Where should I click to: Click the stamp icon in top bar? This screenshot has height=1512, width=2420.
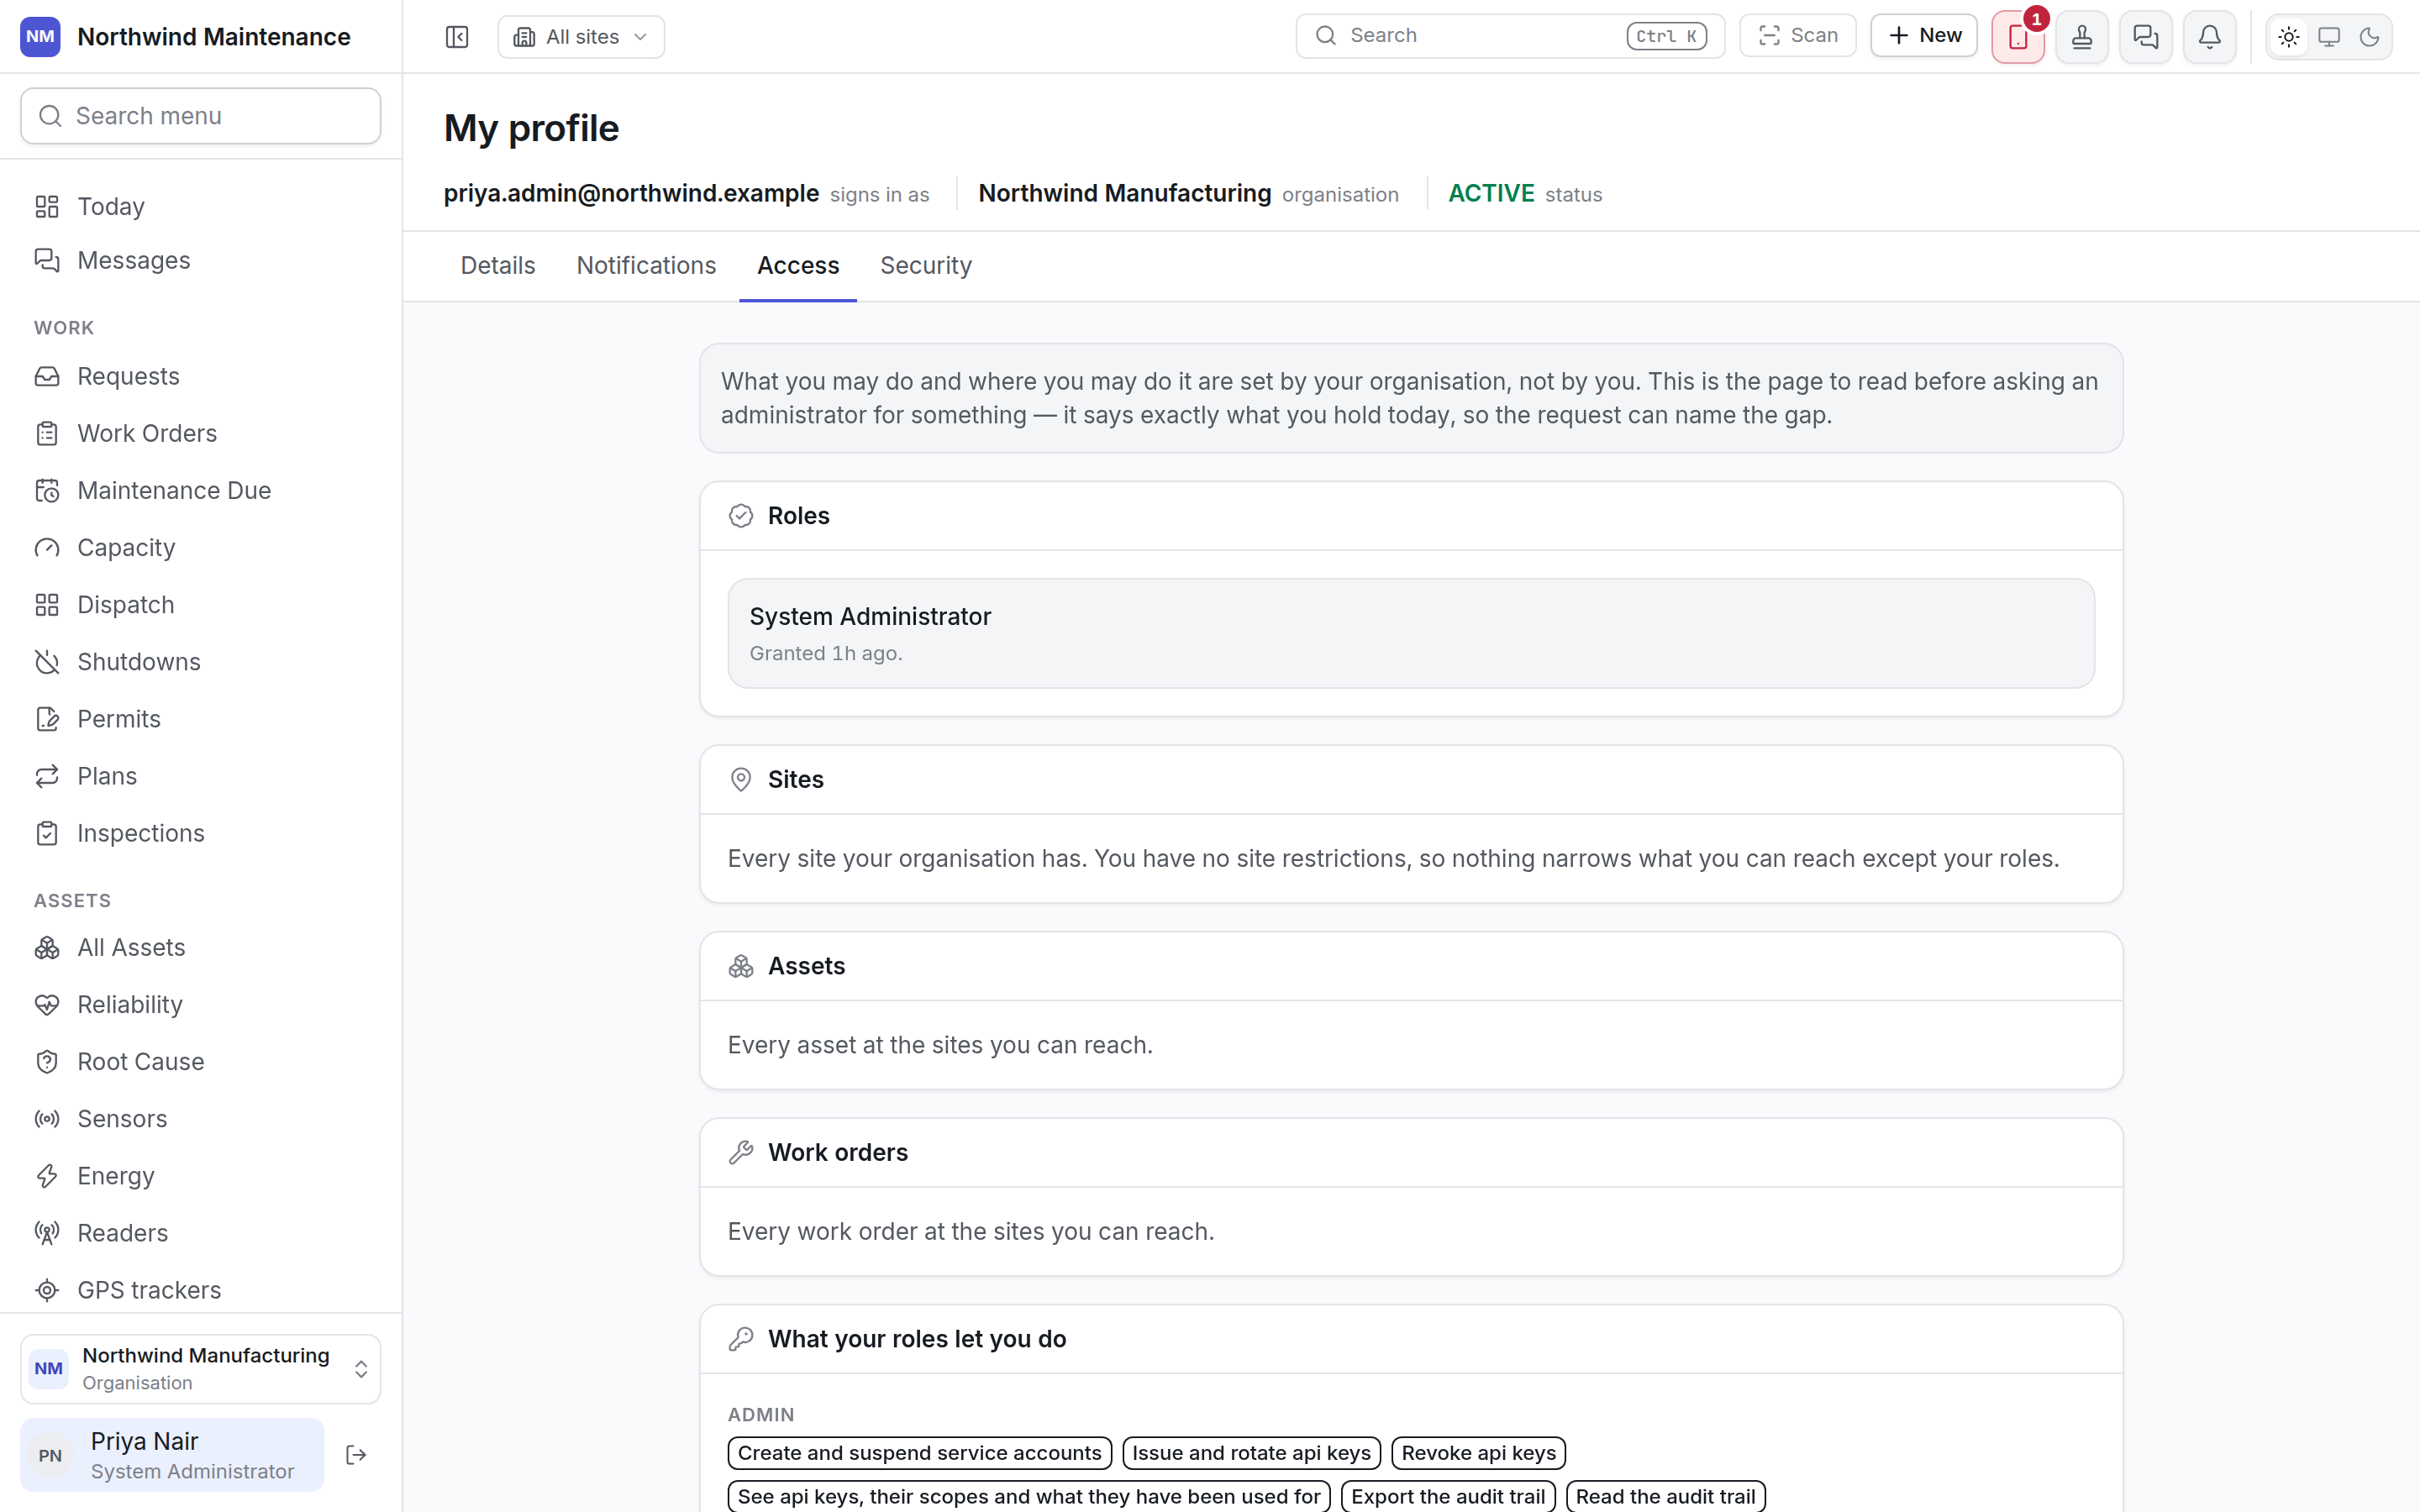pos(2082,37)
